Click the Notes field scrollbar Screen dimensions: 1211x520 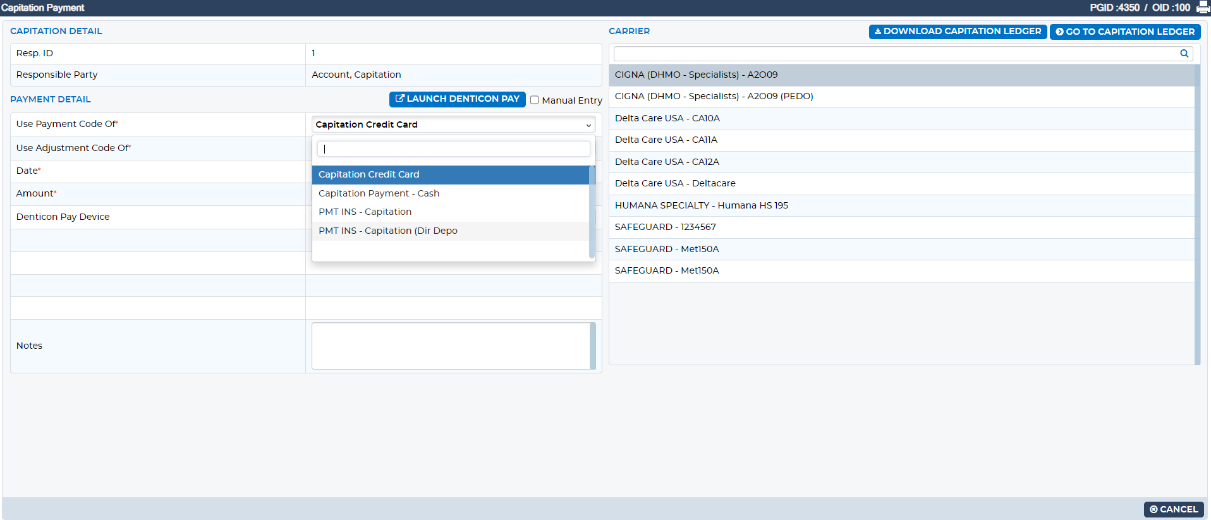pyautogui.click(x=594, y=346)
